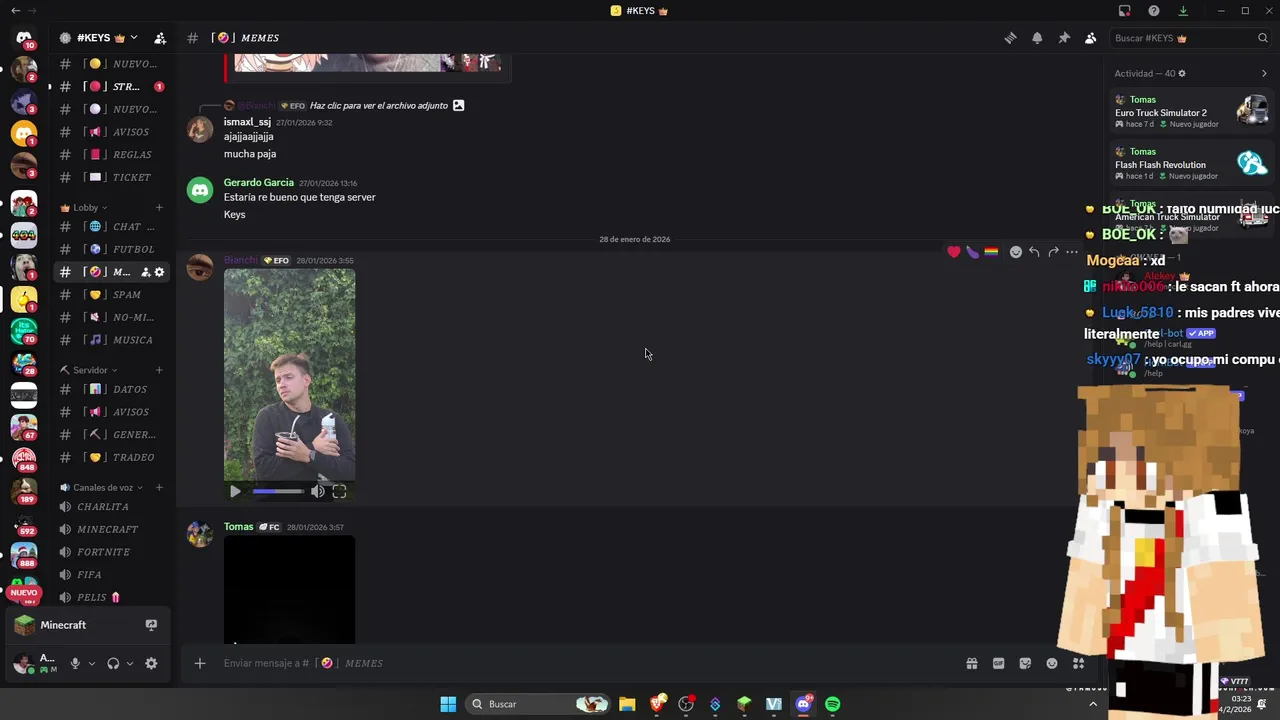Open user settings gear
Image resolution: width=1280 pixels, height=720 pixels.
pyautogui.click(x=151, y=663)
